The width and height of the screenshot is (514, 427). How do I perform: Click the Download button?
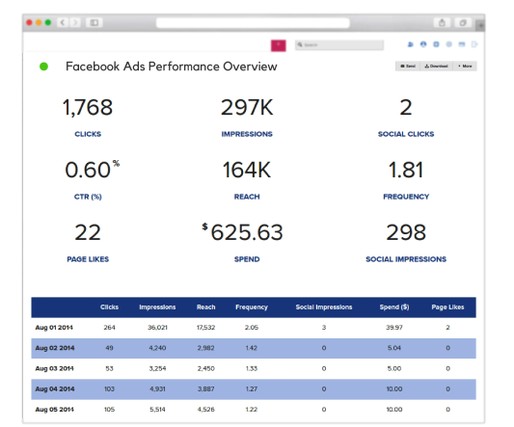tap(436, 66)
